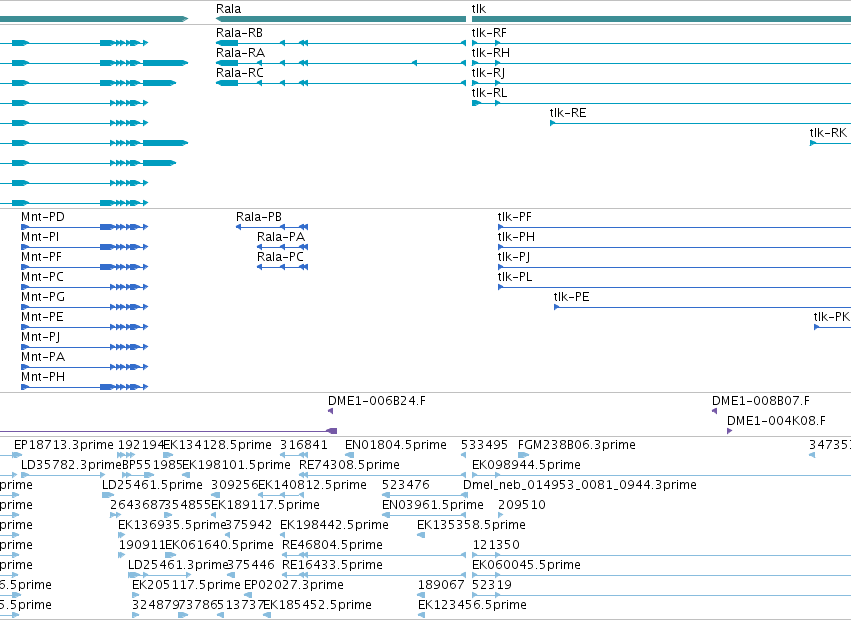851x620 pixels.
Task: Click the Mnt-PE protein feature
Action: [84, 327]
